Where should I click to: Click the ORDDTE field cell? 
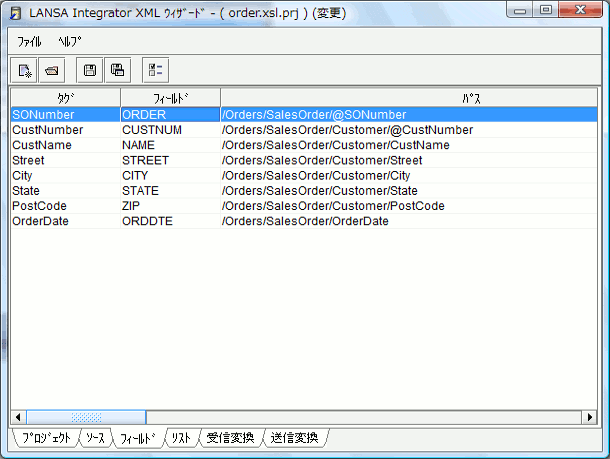[x=170, y=221]
